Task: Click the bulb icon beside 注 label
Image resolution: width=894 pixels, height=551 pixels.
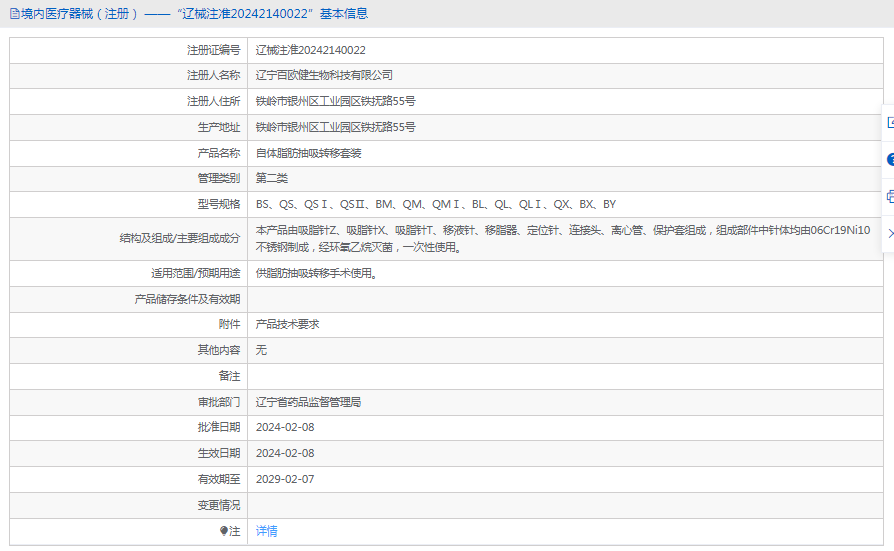Action: 224,532
